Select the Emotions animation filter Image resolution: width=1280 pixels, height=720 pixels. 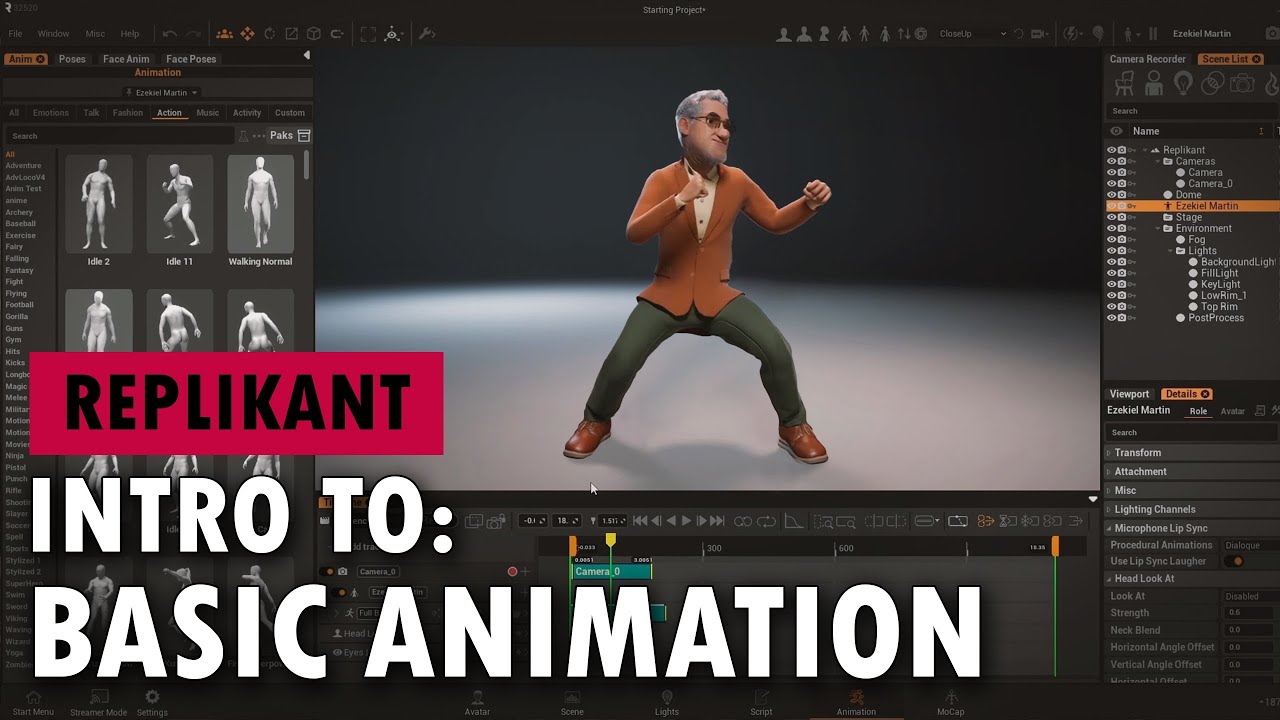click(x=51, y=113)
